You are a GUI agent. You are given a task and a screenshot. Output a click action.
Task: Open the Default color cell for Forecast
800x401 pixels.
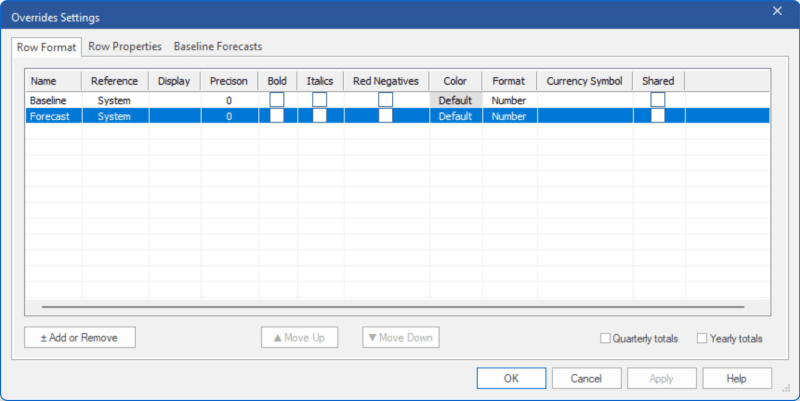click(456, 116)
